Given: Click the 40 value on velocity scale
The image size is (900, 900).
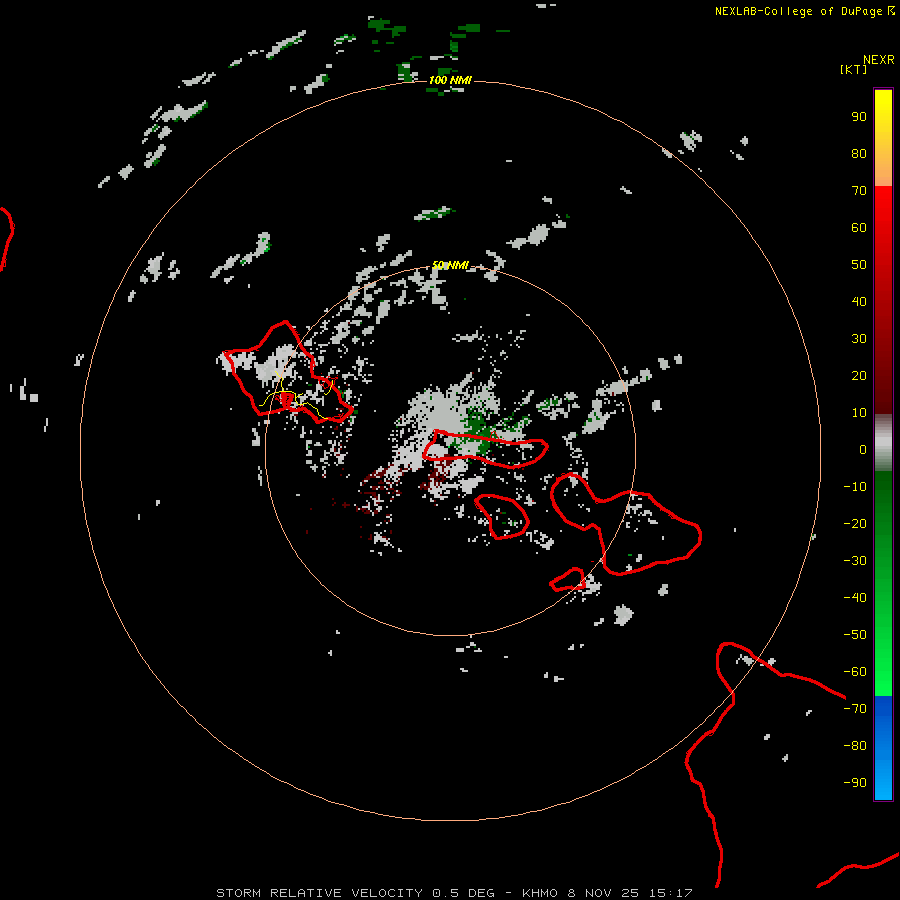Looking at the screenshot, I should tap(859, 301).
